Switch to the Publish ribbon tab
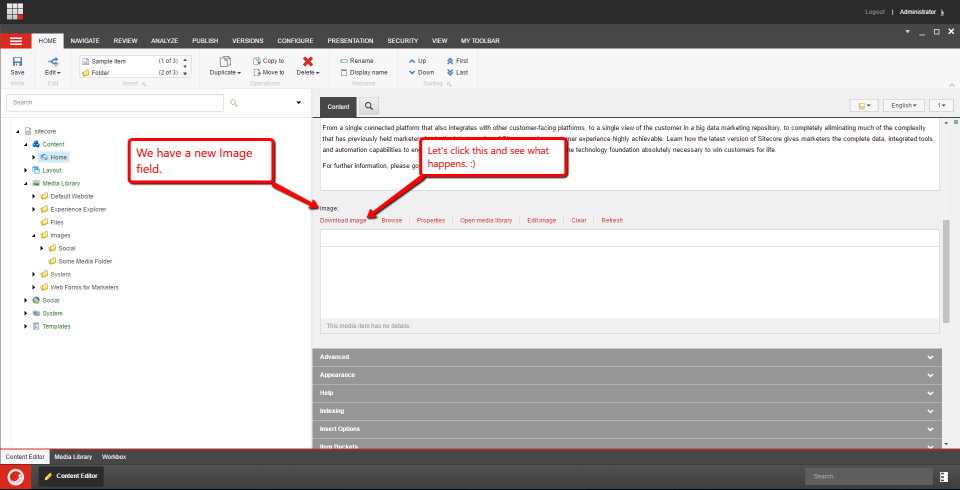 [205, 41]
